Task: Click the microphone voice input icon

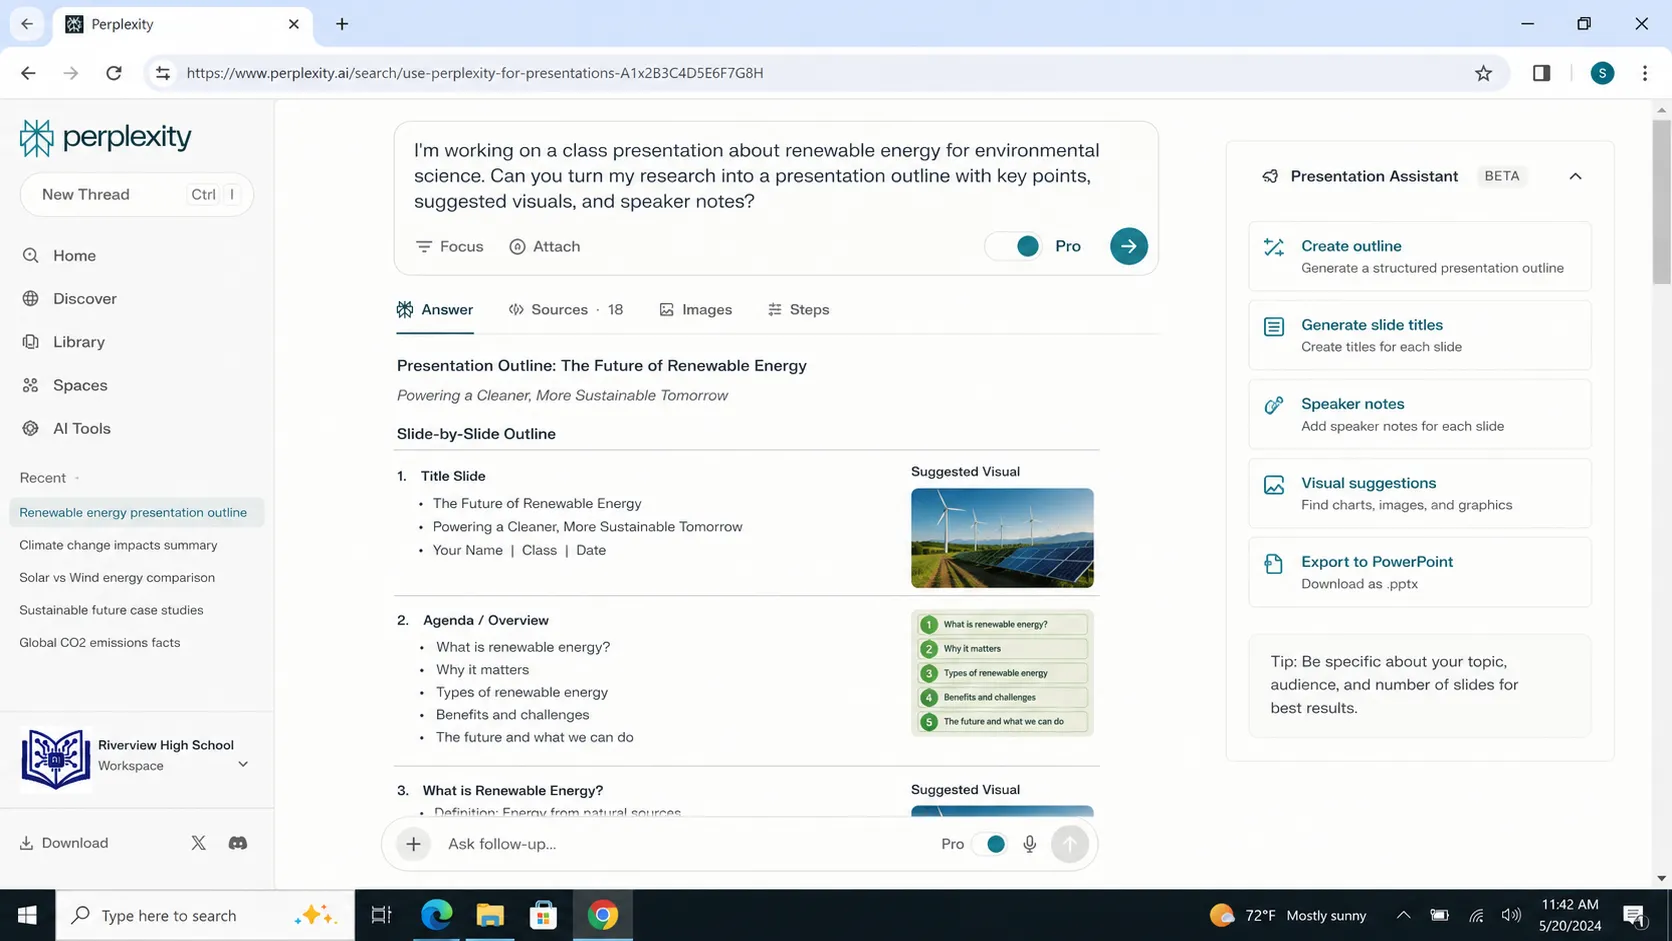Action: [1029, 844]
